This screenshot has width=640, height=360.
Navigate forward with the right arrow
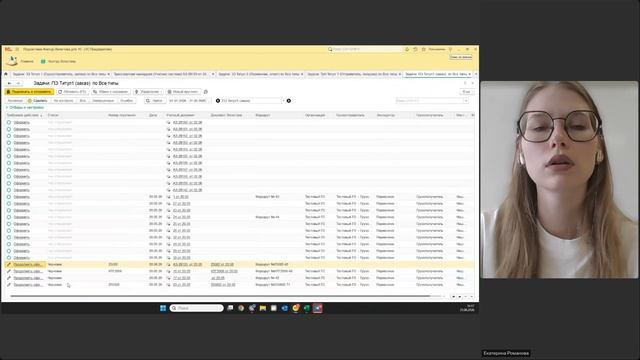[x=18, y=83]
